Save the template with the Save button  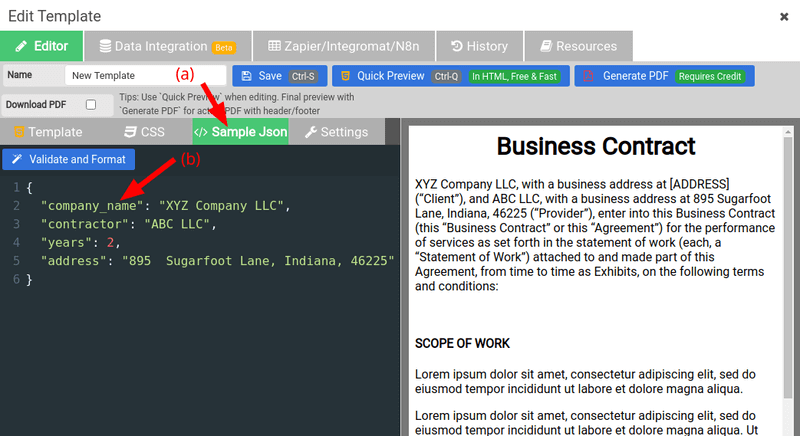click(x=280, y=76)
